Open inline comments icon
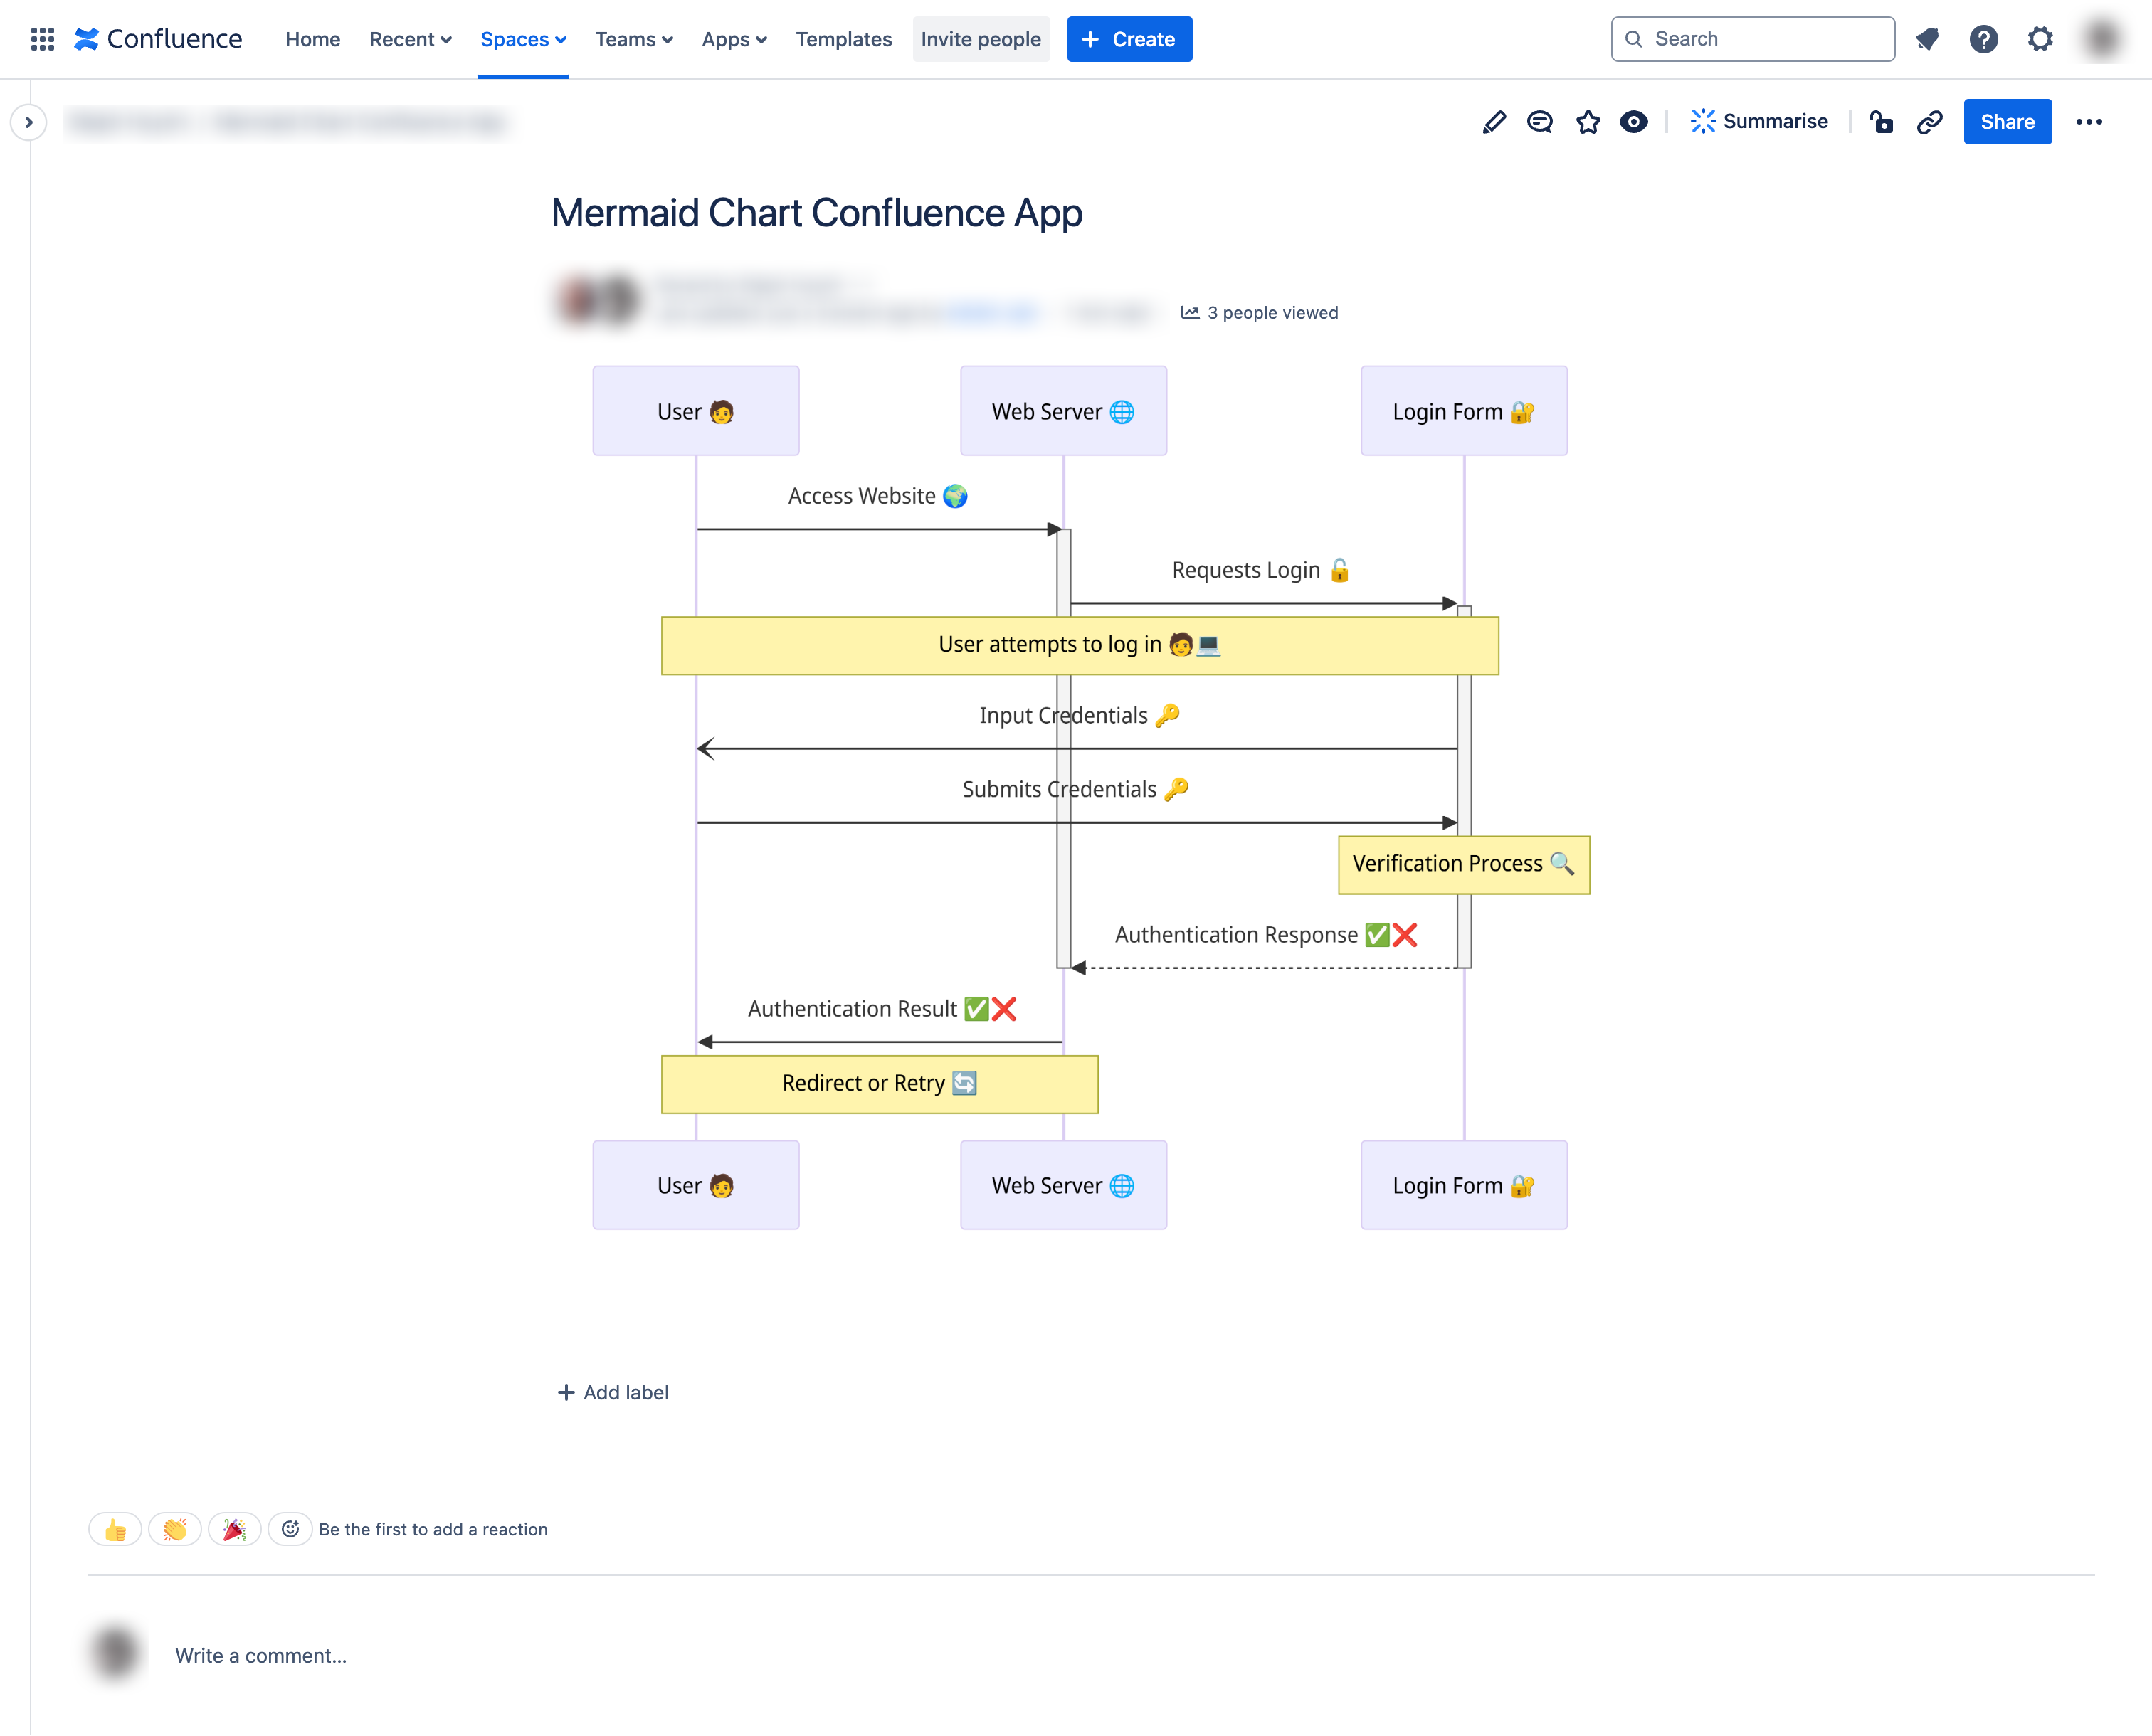Viewport: 2152px width, 1736px height. pos(1540,121)
